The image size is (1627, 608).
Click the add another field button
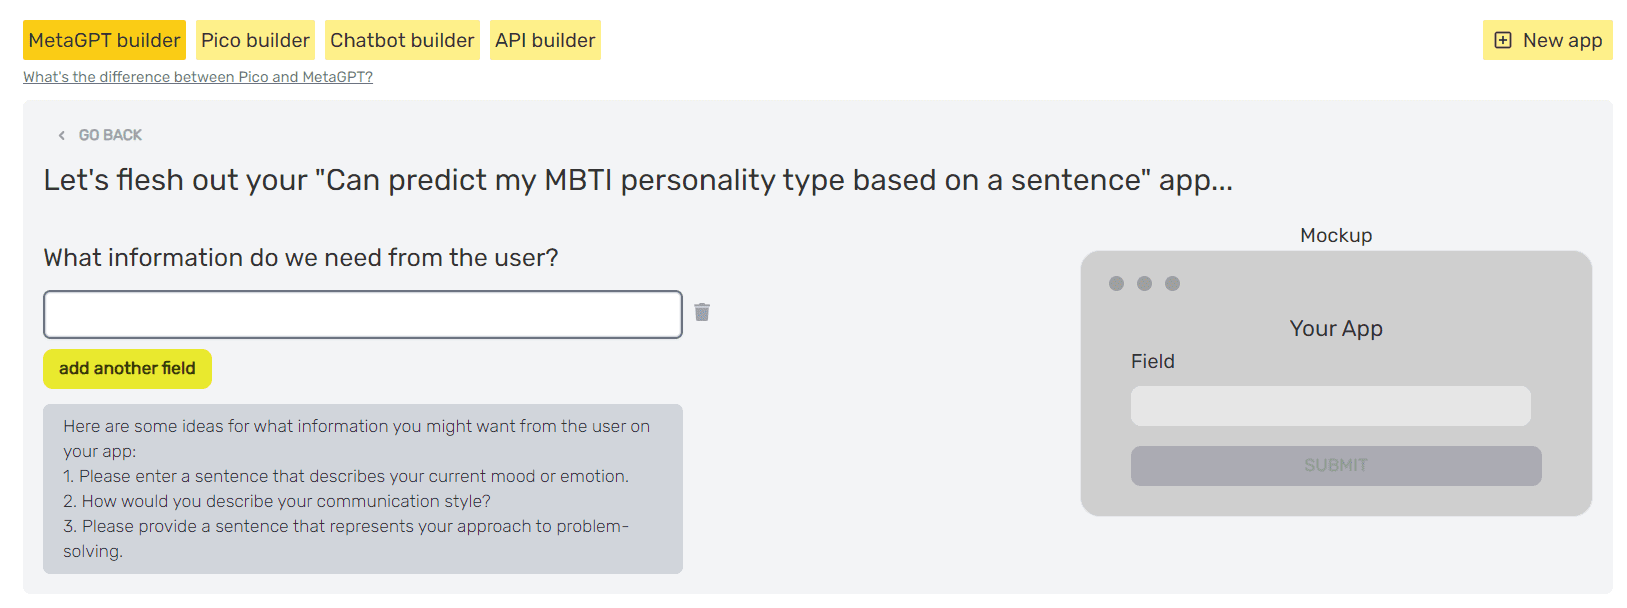(x=127, y=369)
